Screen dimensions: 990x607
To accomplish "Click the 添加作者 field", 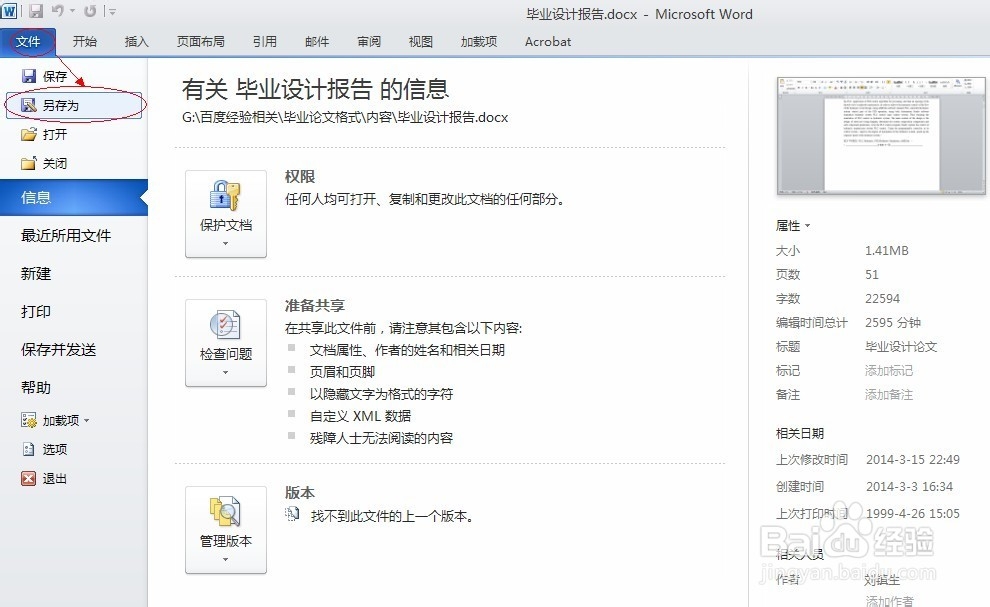I will [889, 601].
